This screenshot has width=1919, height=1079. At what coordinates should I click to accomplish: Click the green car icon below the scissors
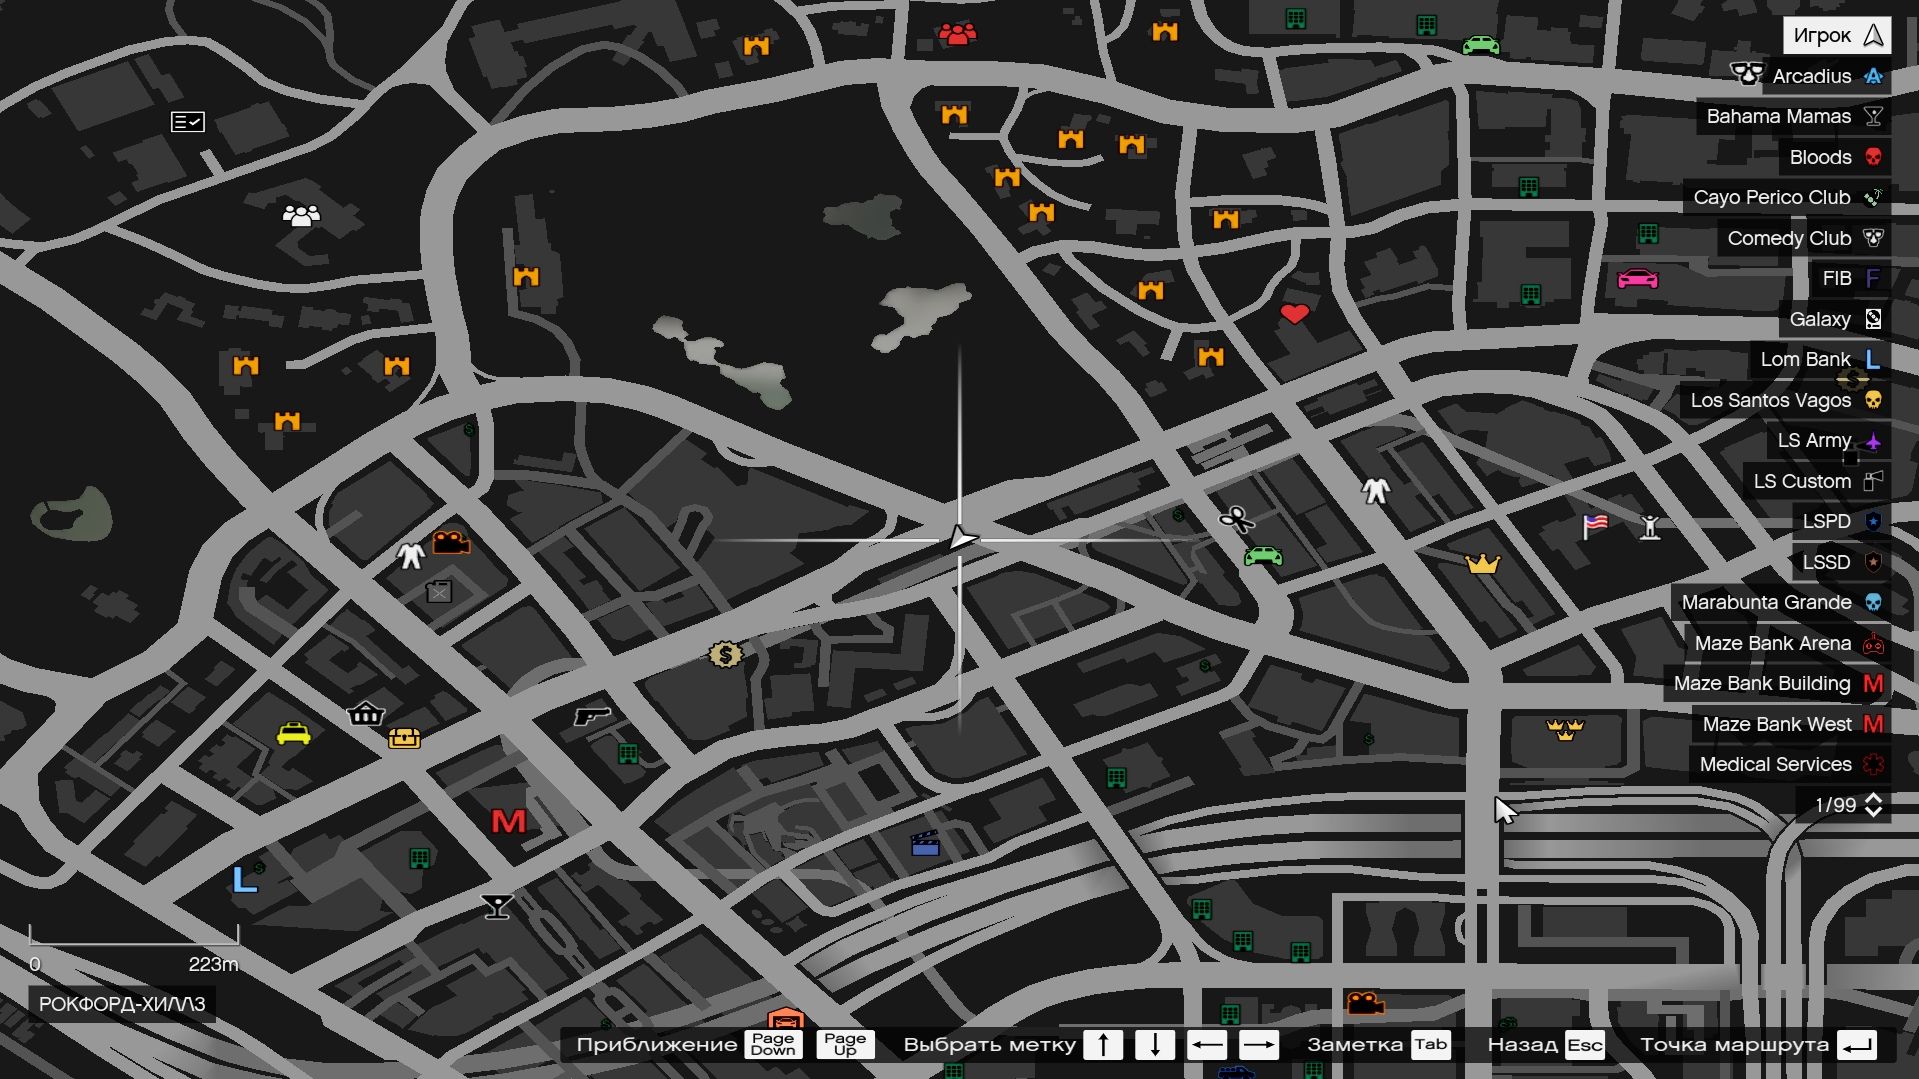tap(1263, 556)
